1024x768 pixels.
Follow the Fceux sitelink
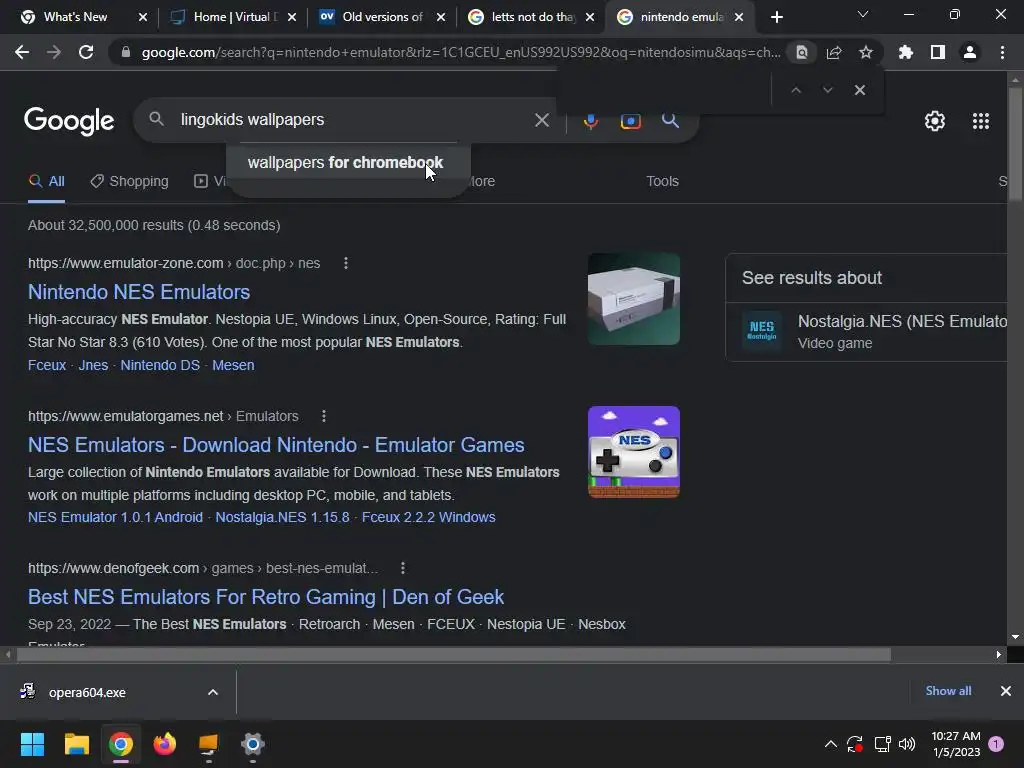coord(47,365)
